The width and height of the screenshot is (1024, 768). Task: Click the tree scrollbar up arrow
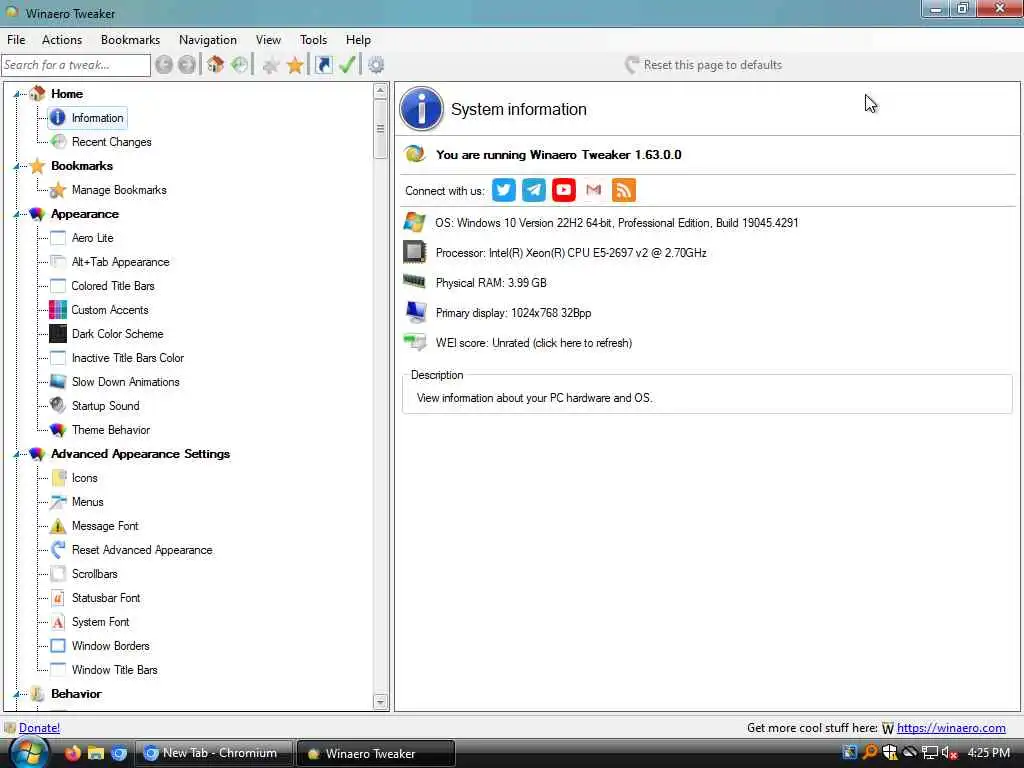point(380,91)
